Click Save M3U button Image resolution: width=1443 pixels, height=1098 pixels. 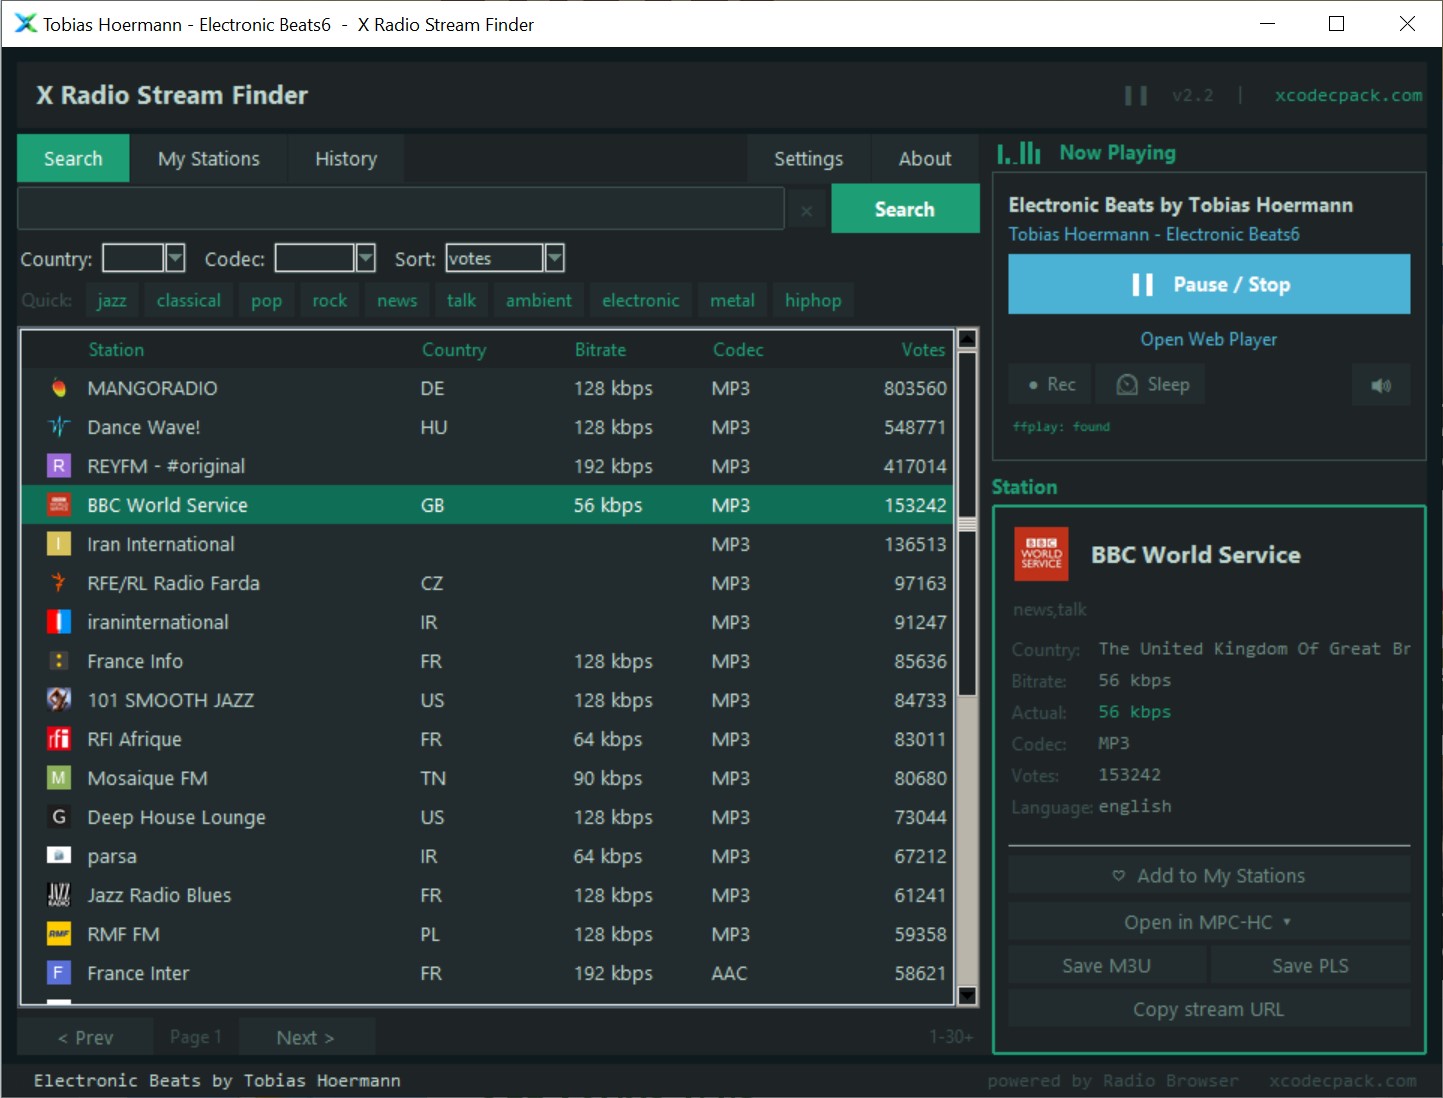click(x=1107, y=966)
